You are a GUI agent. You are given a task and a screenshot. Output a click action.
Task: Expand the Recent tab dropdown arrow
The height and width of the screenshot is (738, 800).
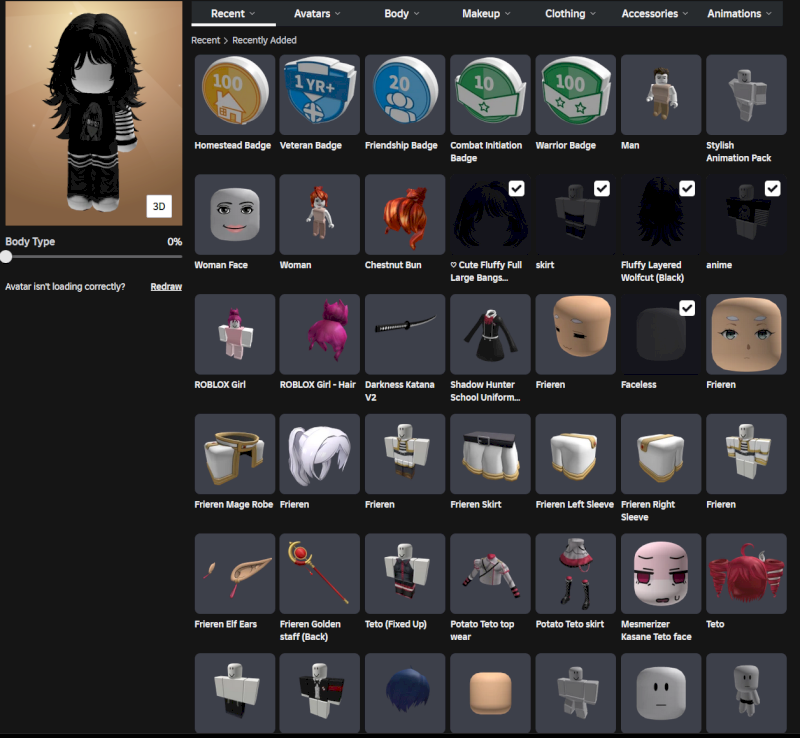[x=253, y=14]
